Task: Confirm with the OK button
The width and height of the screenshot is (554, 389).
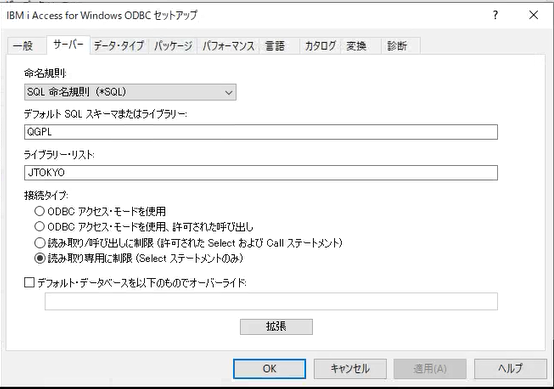Action: (269, 369)
